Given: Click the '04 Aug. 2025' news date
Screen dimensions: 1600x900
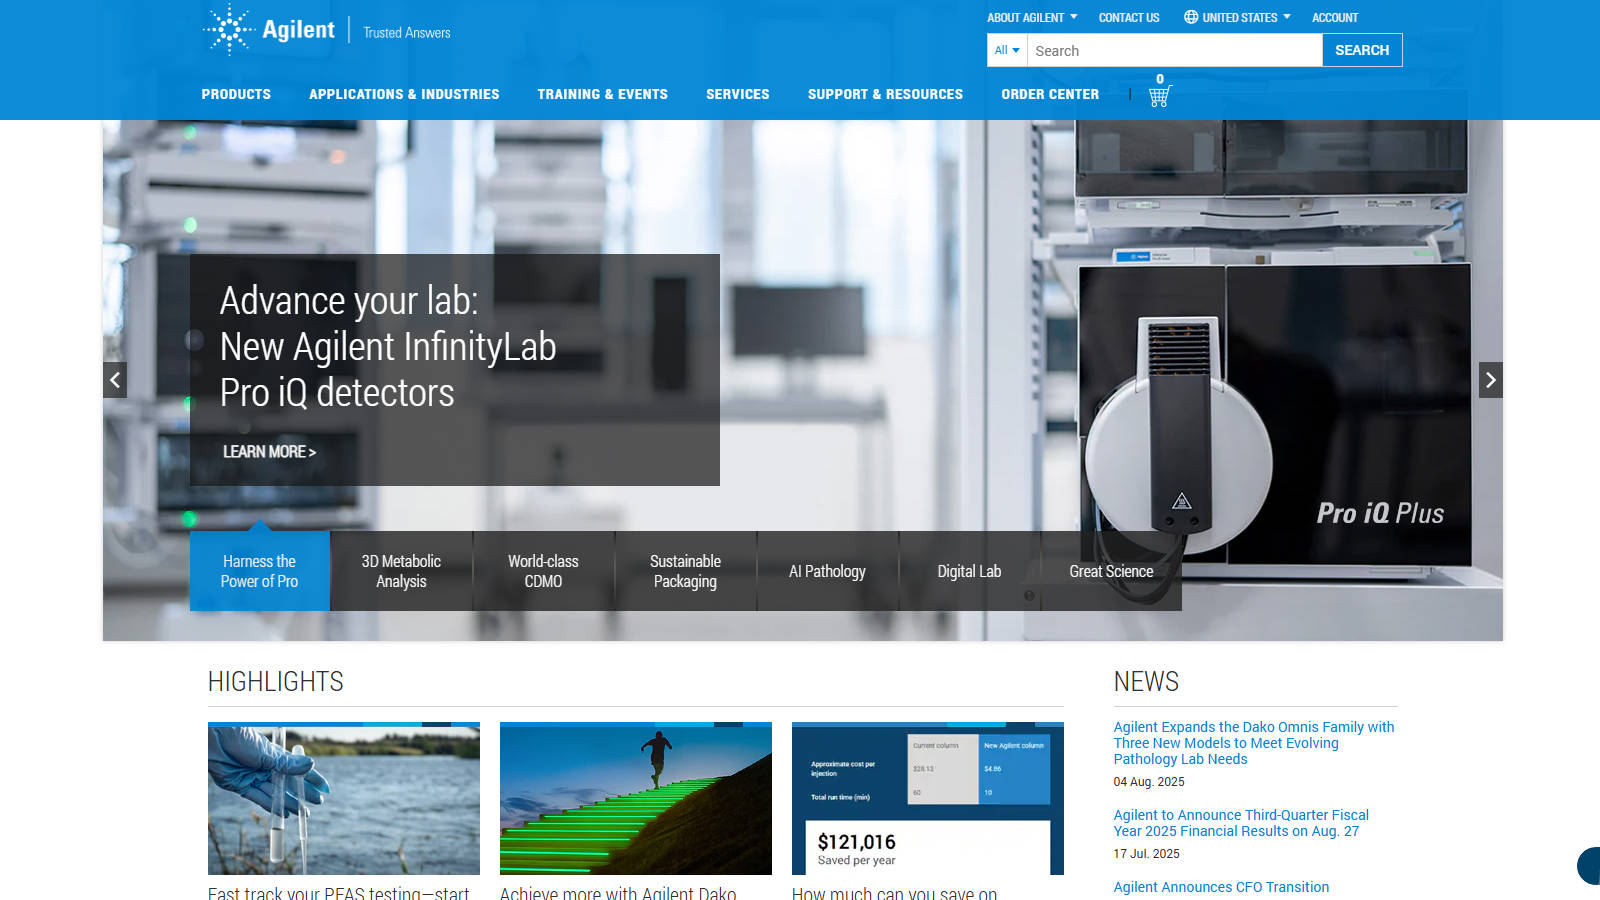Looking at the screenshot, I should tap(1149, 782).
